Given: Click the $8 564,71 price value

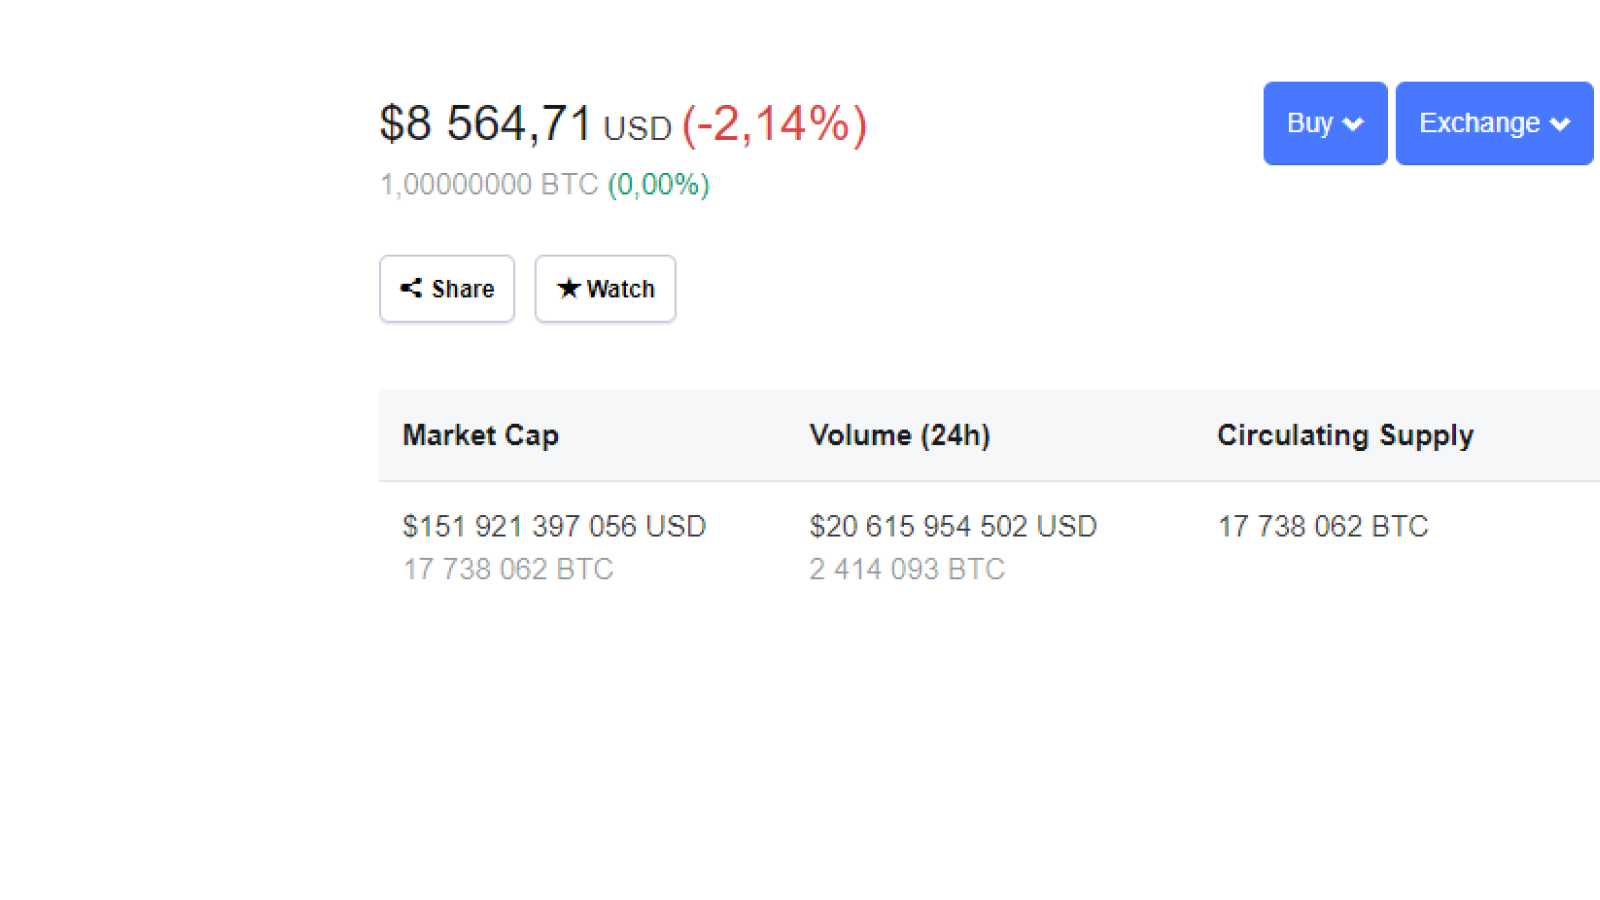Looking at the screenshot, I should (486, 124).
